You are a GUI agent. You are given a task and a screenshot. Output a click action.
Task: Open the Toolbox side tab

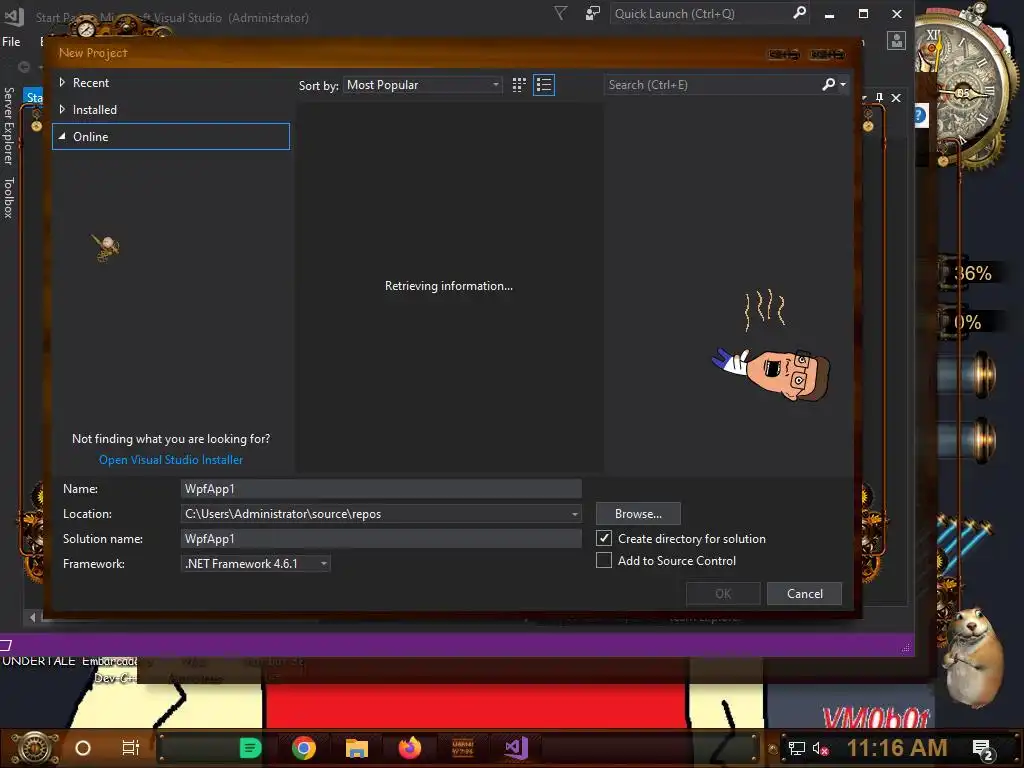tap(8, 197)
